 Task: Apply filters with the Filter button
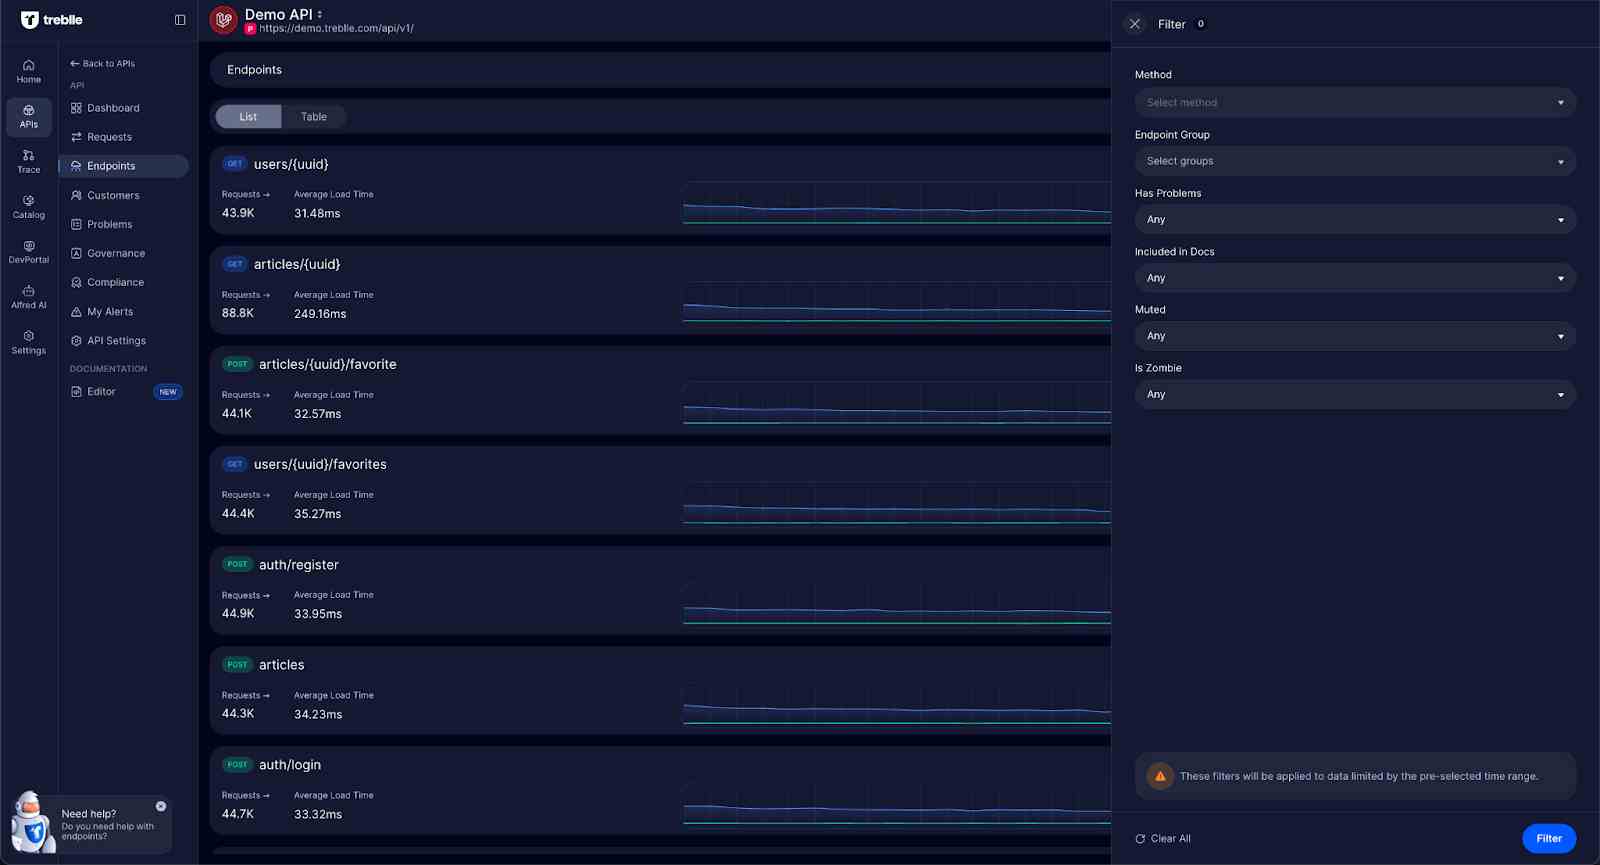pos(1549,838)
